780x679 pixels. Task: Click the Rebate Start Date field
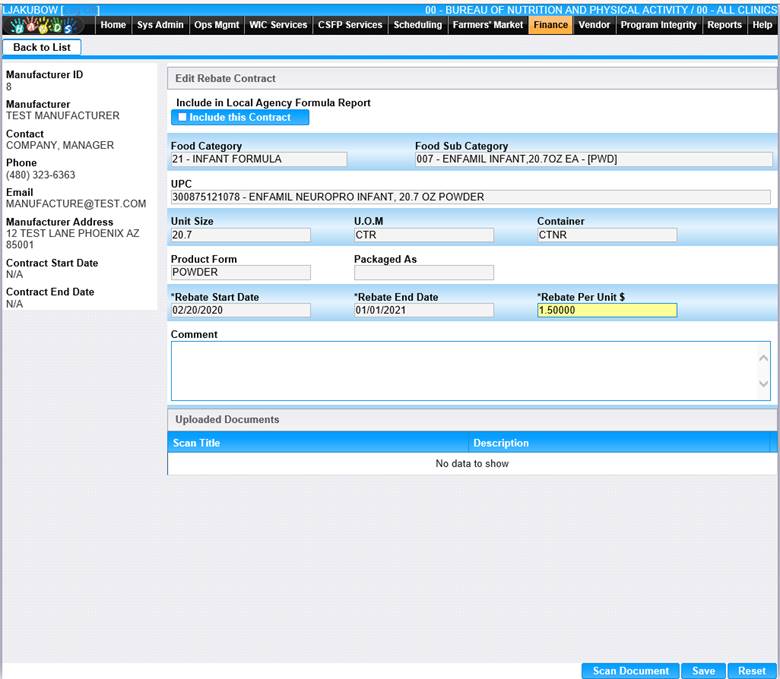click(241, 310)
